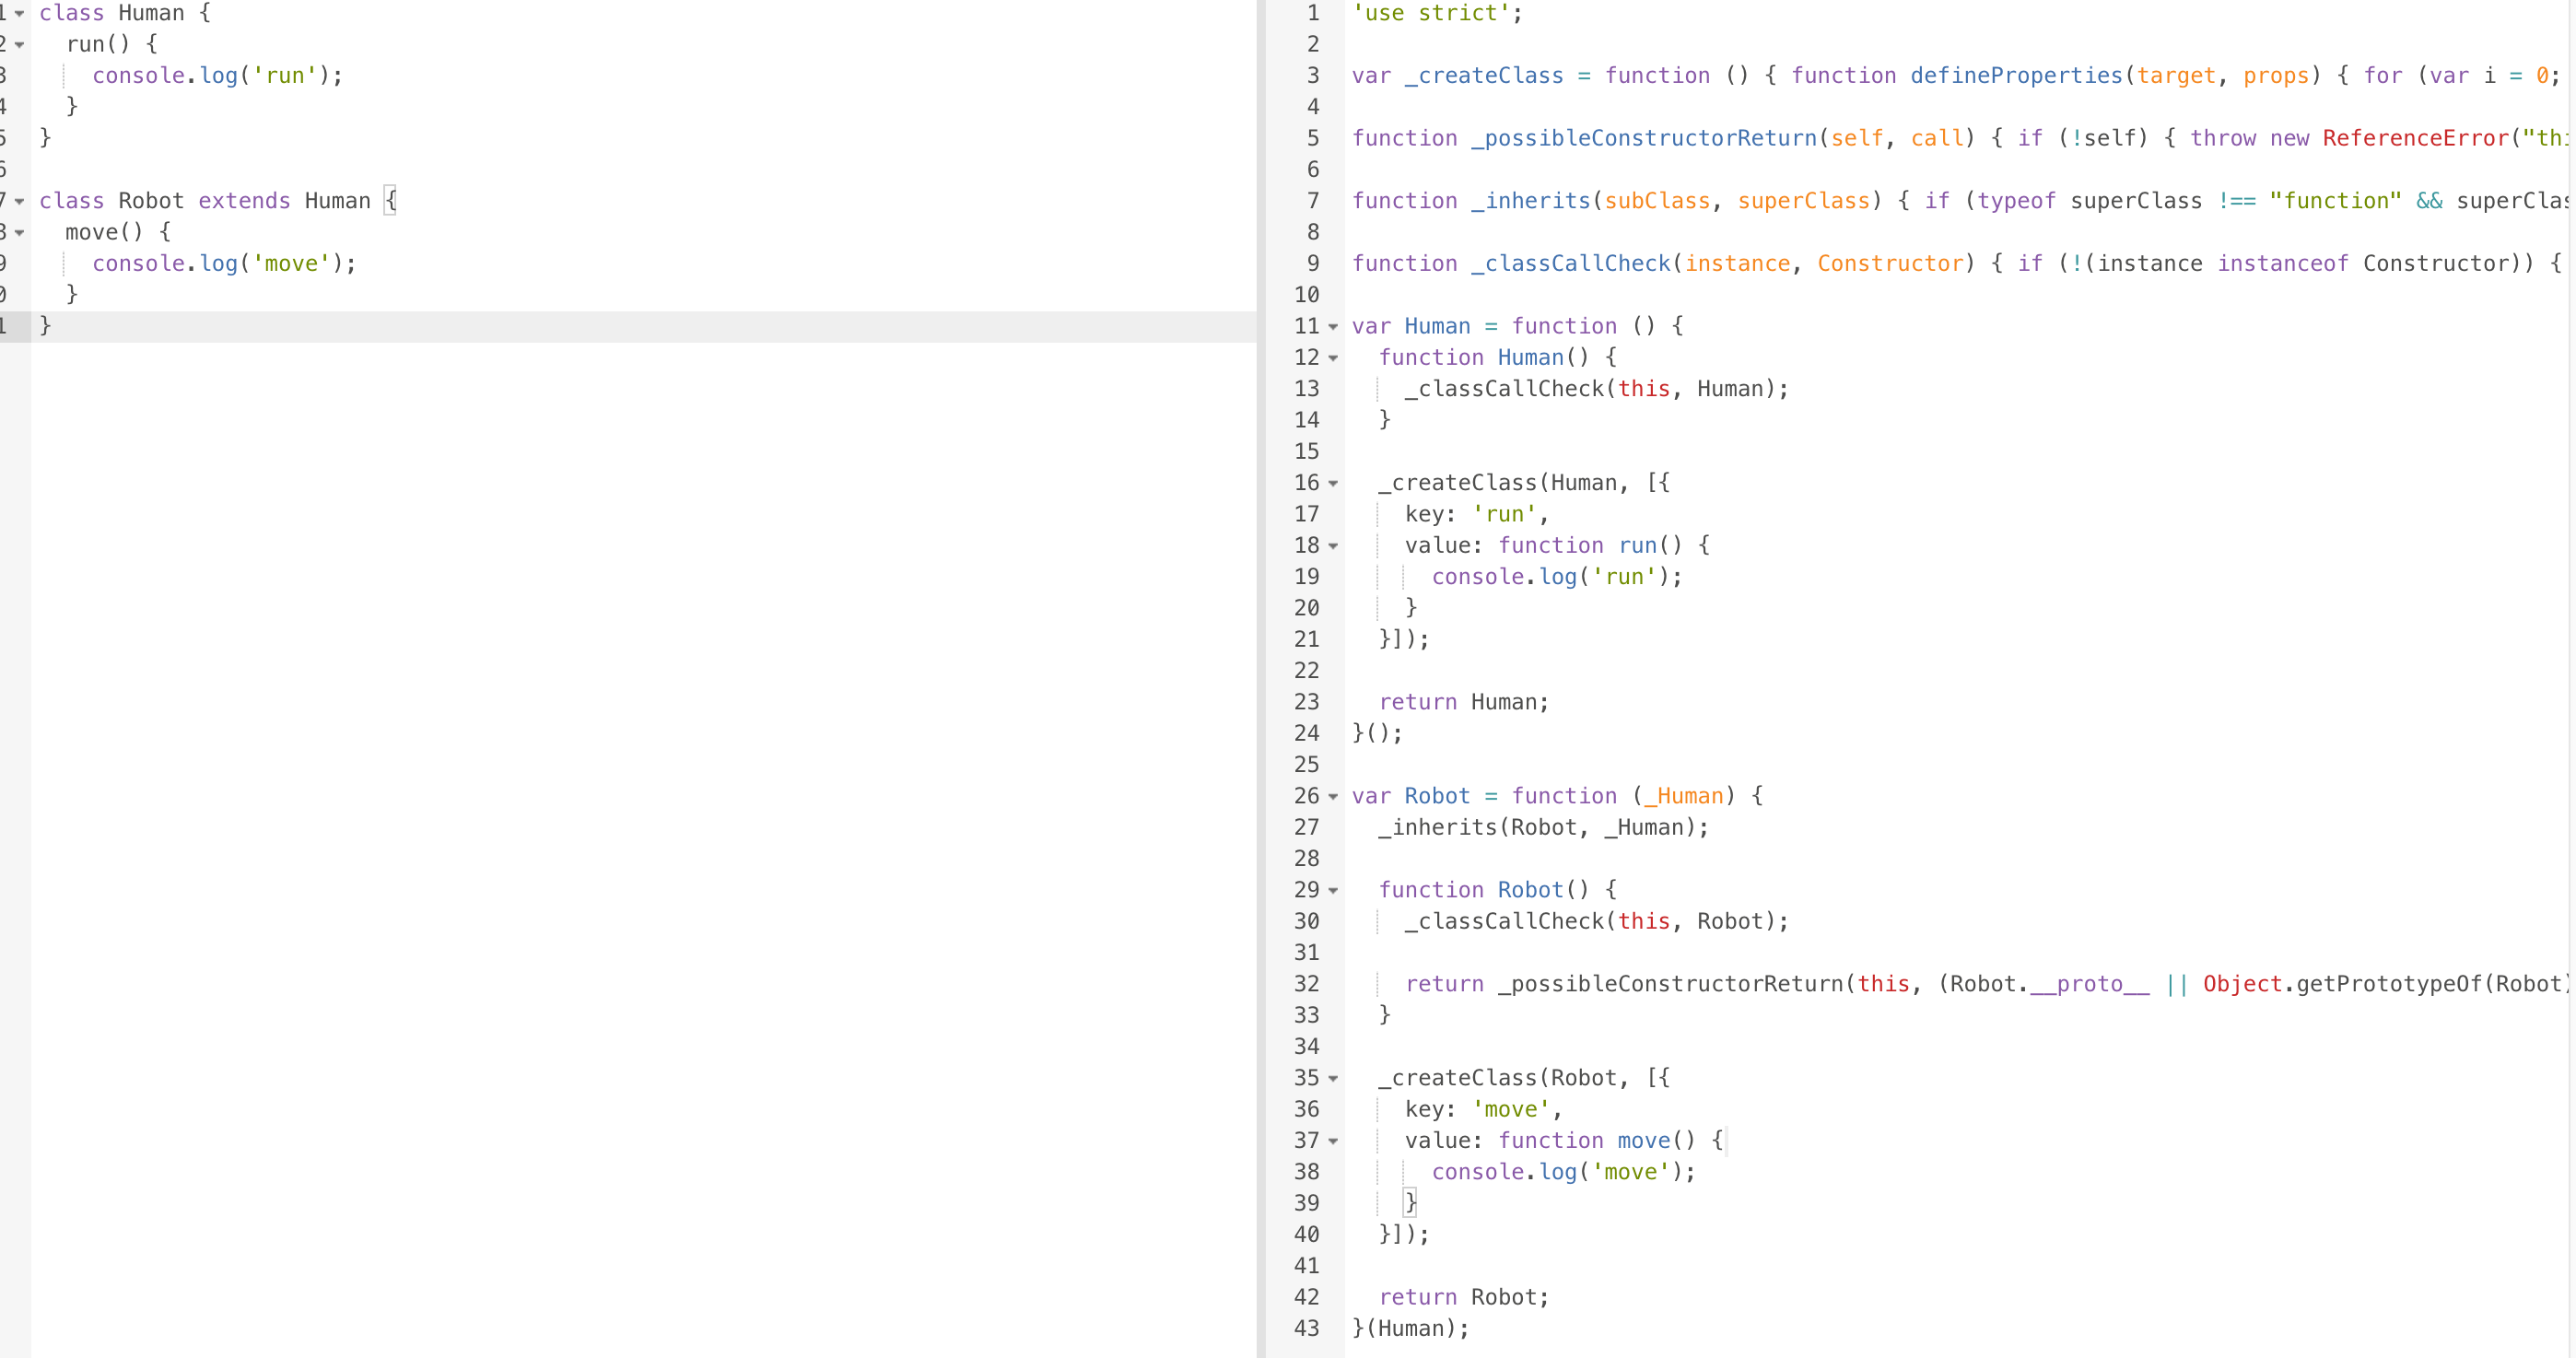Click the vertical divider between editor panes

click(1261, 679)
